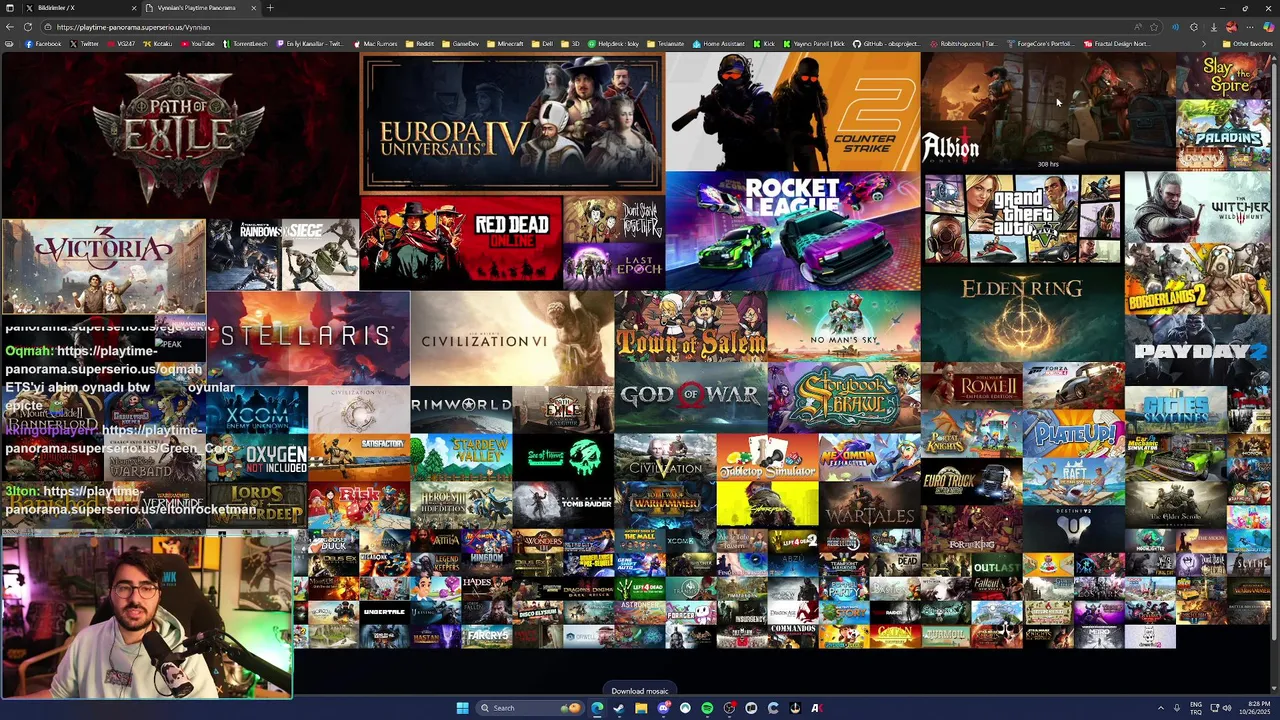Select the Elden Ring tile
The height and width of the screenshot is (720, 1280).
click(1022, 313)
